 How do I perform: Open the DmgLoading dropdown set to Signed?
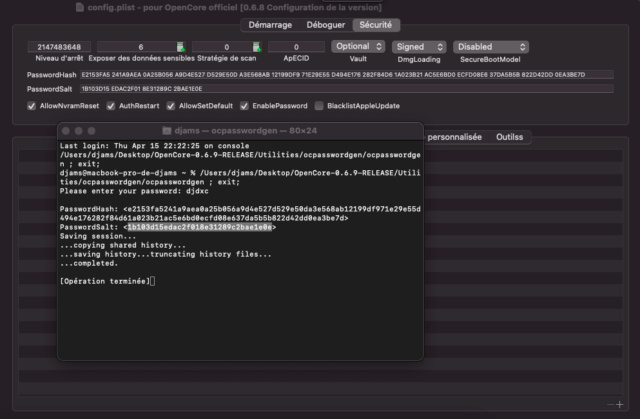coord(419,47)
